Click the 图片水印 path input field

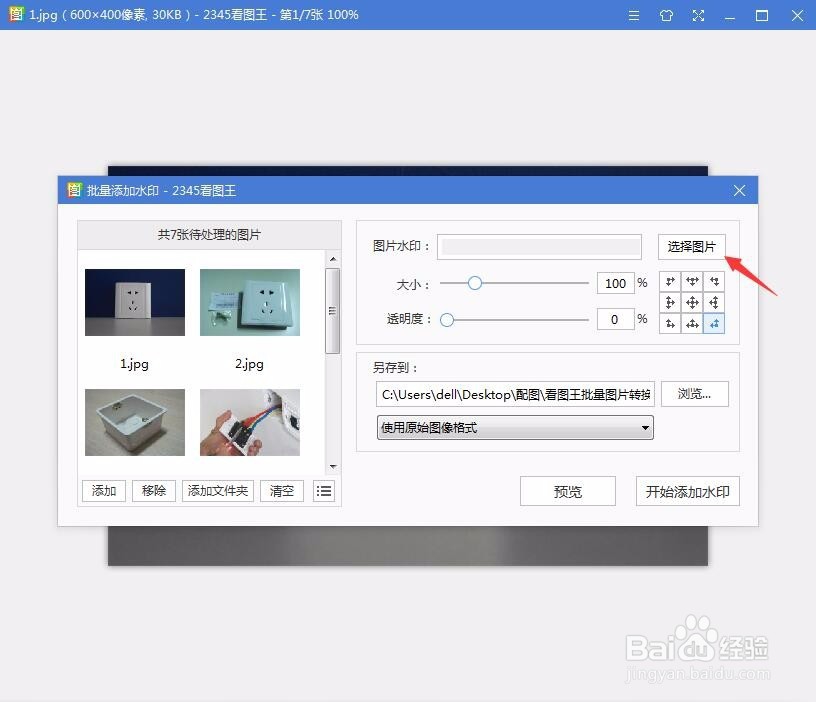point(539,247)
